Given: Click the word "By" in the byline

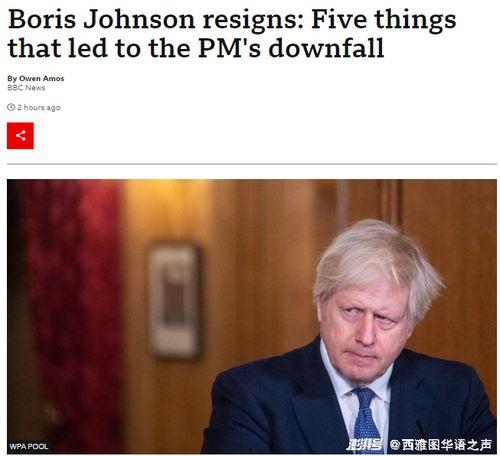Looking at the screenshot, I should 12,79.
